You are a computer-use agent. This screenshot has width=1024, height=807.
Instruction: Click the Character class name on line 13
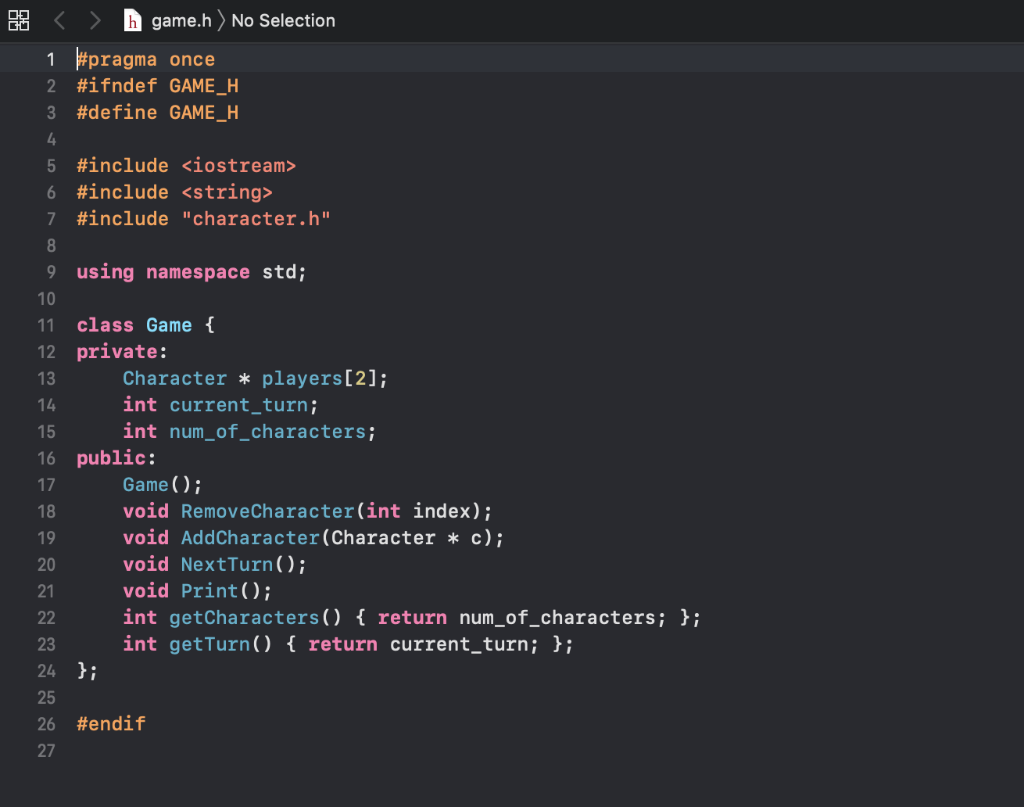tap(175, 378)
